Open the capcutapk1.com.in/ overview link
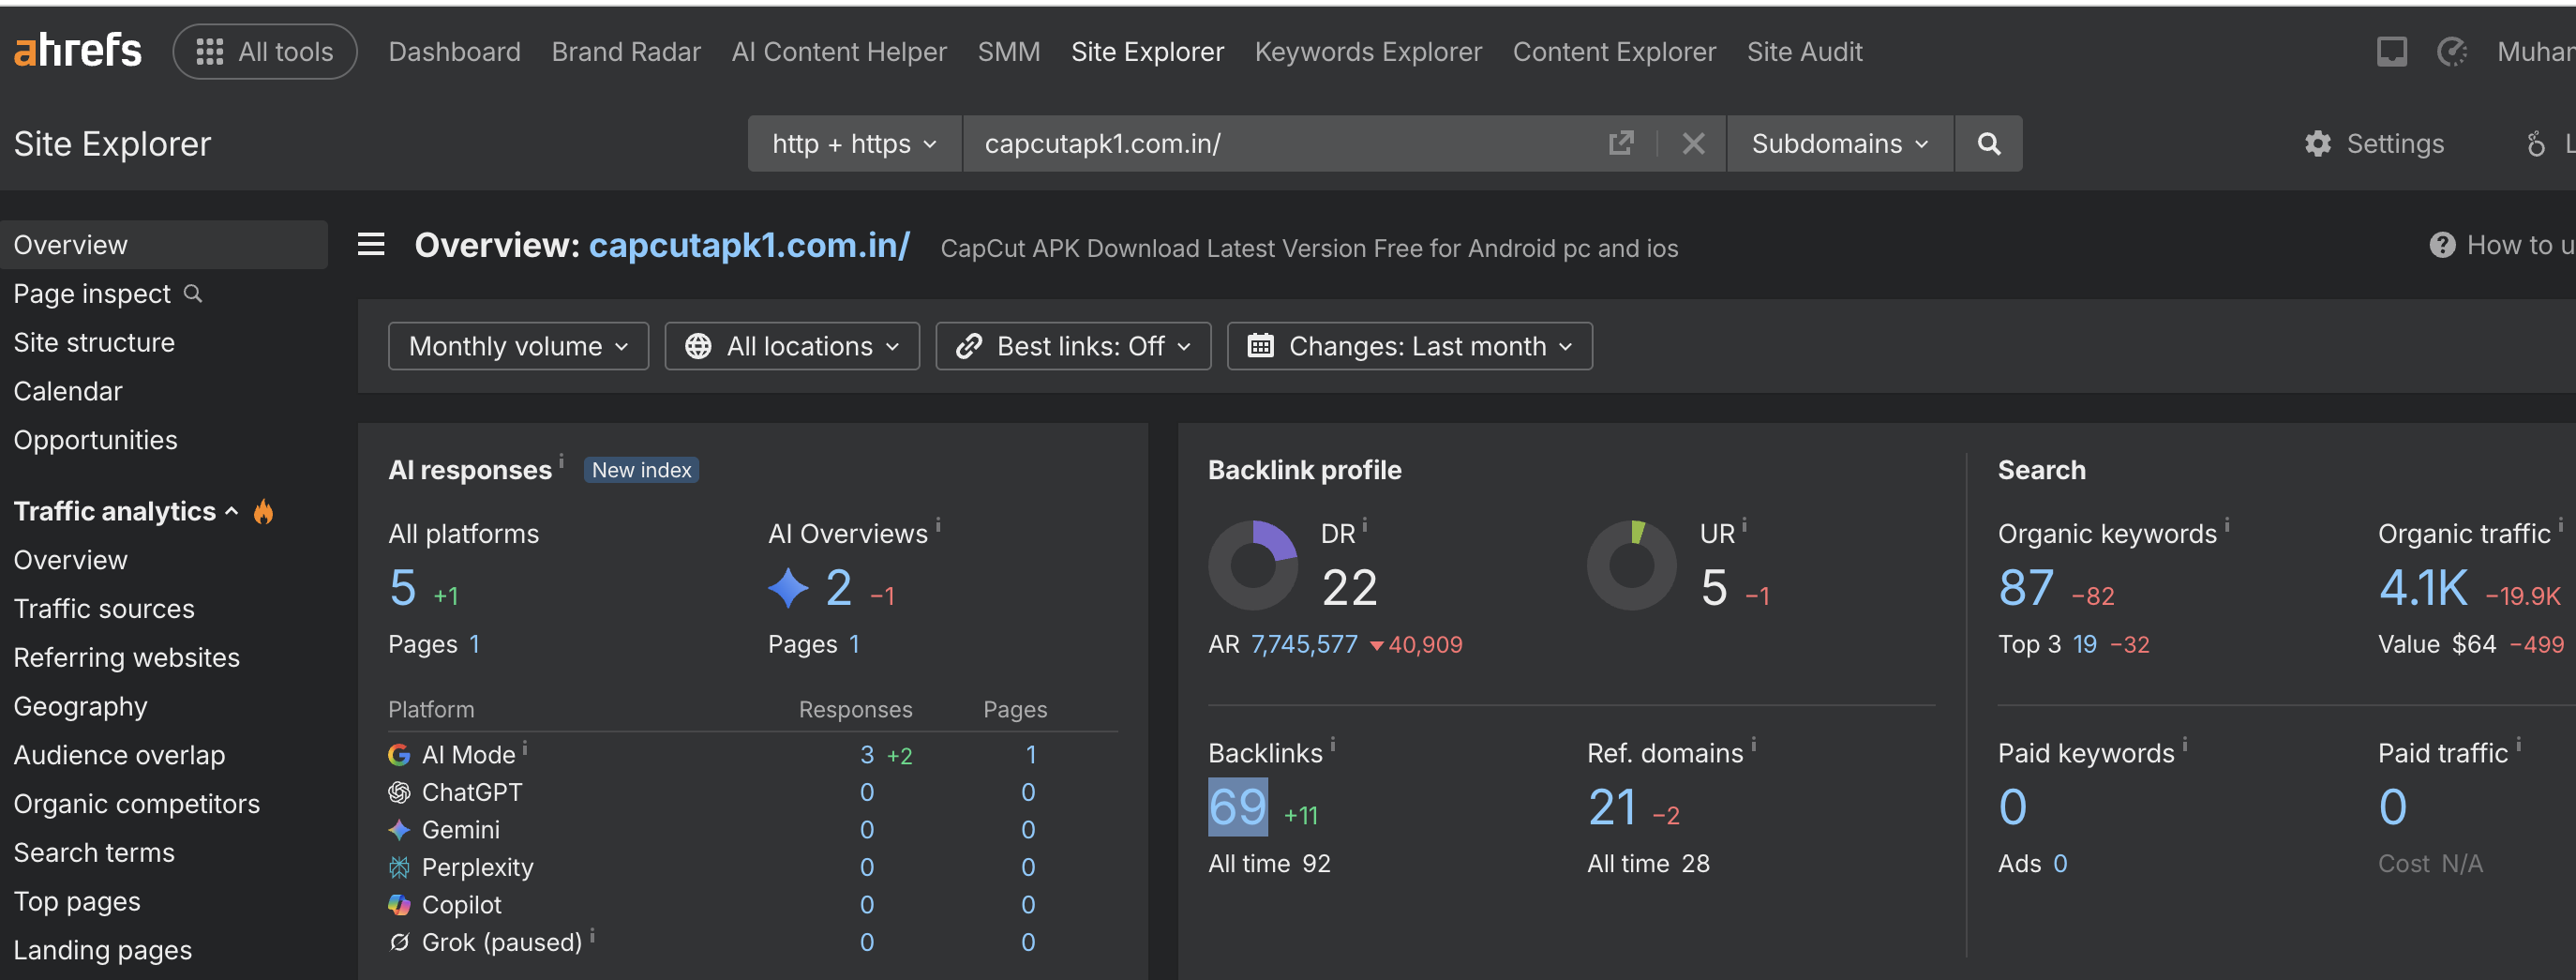Image resolution: width=2576 pixels, height=980 pixels. pos(749,245)
